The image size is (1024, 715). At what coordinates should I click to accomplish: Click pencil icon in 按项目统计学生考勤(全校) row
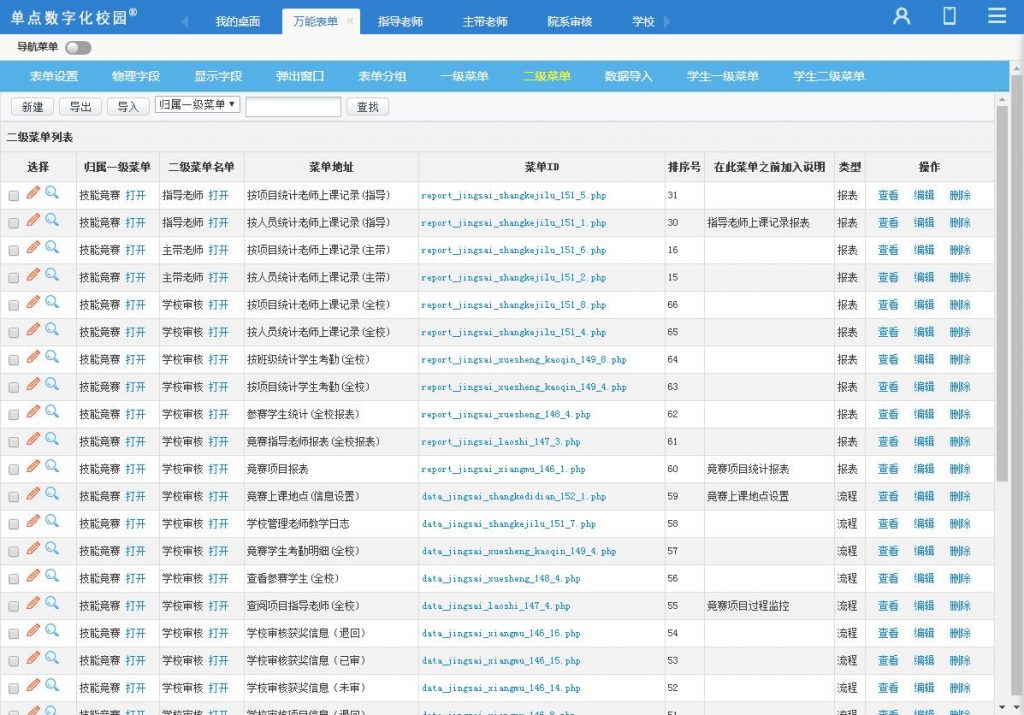(33, 385)
